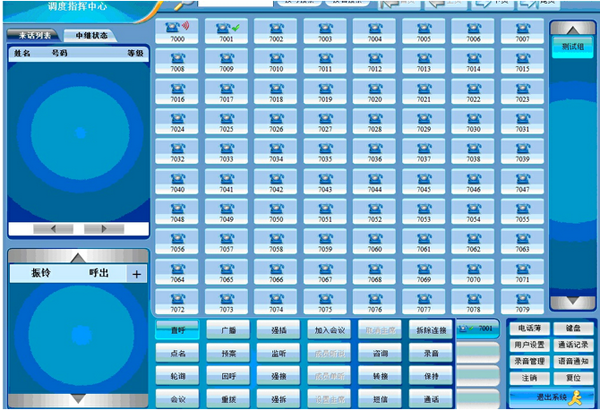This screenshot has width=600, height=410.
Task: Toggle the 录音 recording button
Action: [x=431, y=353]
